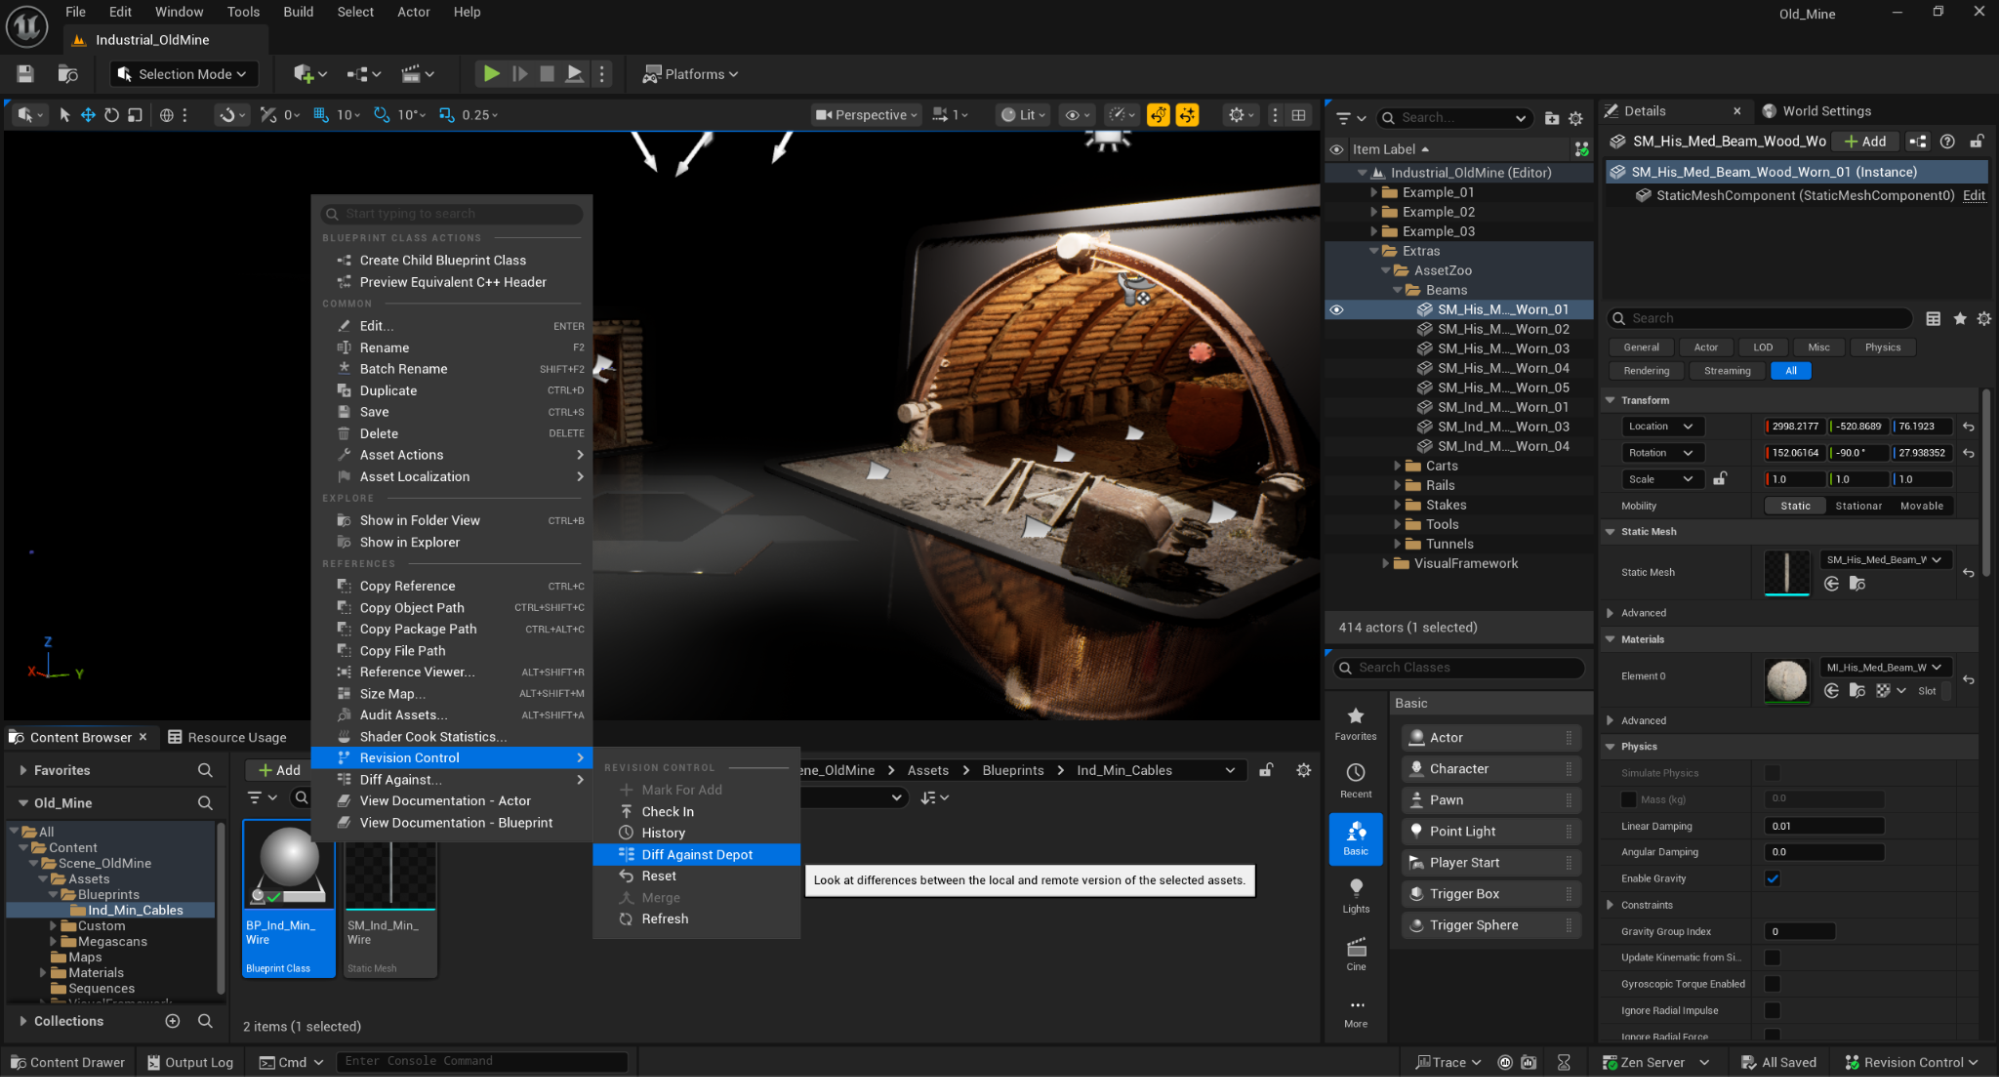This screenshot has height=1077, width=1999.
Task: Click the Add button in Content Browser
Action: coord(278,770)
